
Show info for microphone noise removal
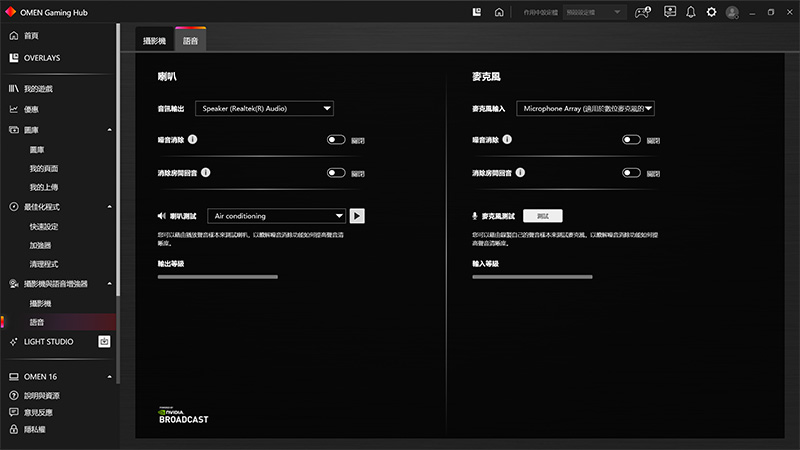point(507,139)
